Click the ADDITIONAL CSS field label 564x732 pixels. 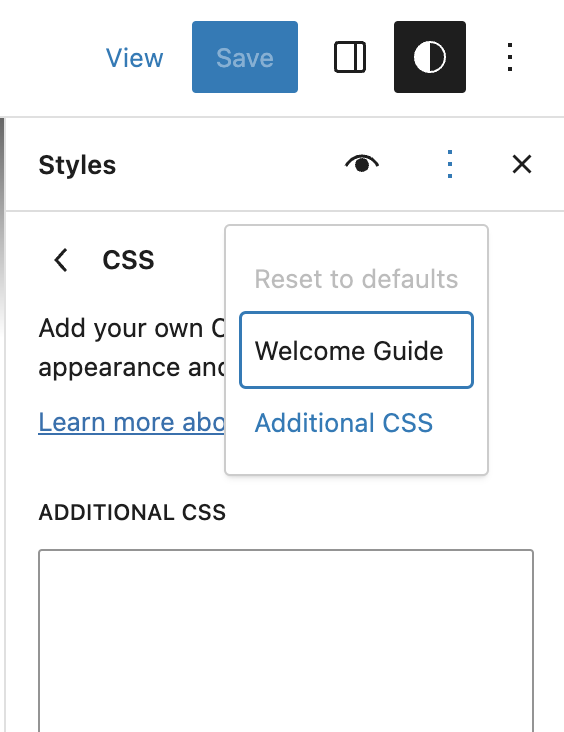132,512
